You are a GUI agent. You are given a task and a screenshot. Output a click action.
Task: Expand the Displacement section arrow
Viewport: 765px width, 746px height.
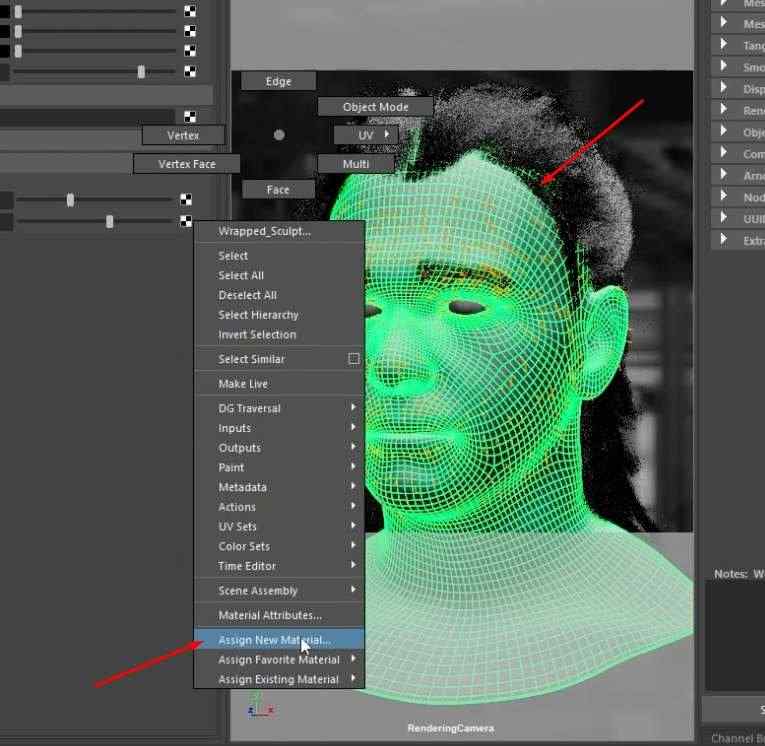click(724, 88)
